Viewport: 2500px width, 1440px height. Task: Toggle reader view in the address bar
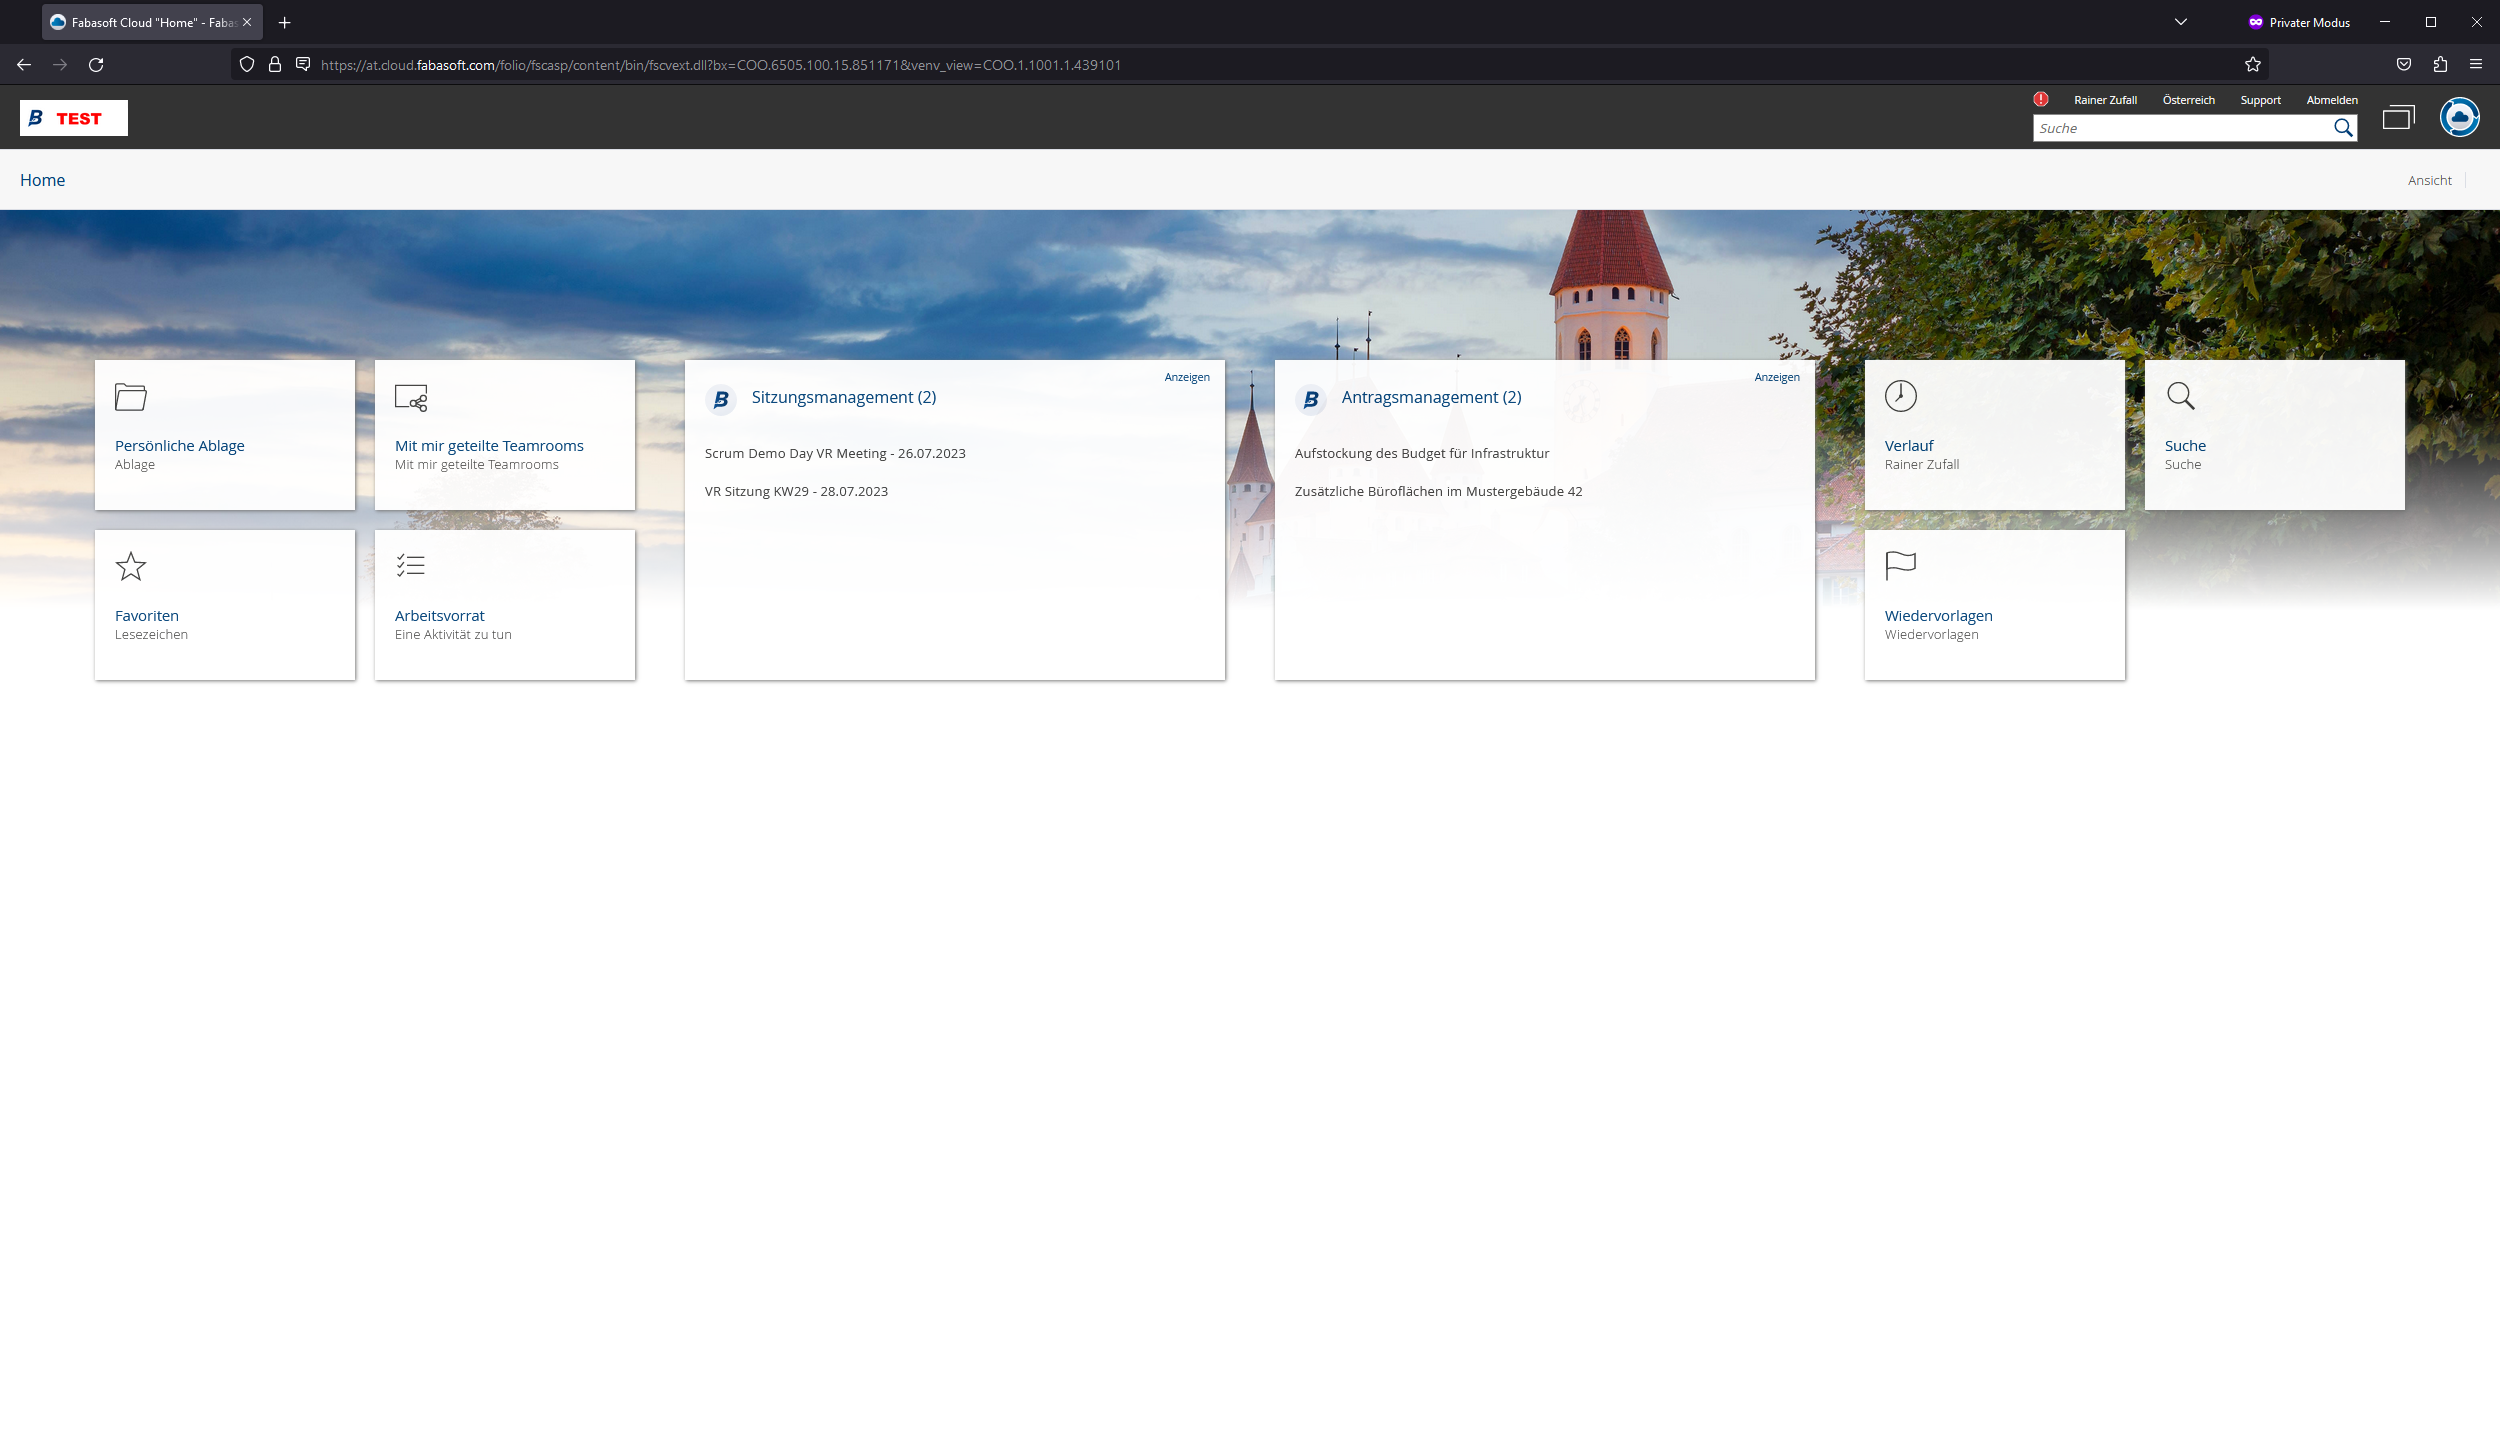pyautogui.click(x=302, y=64)
